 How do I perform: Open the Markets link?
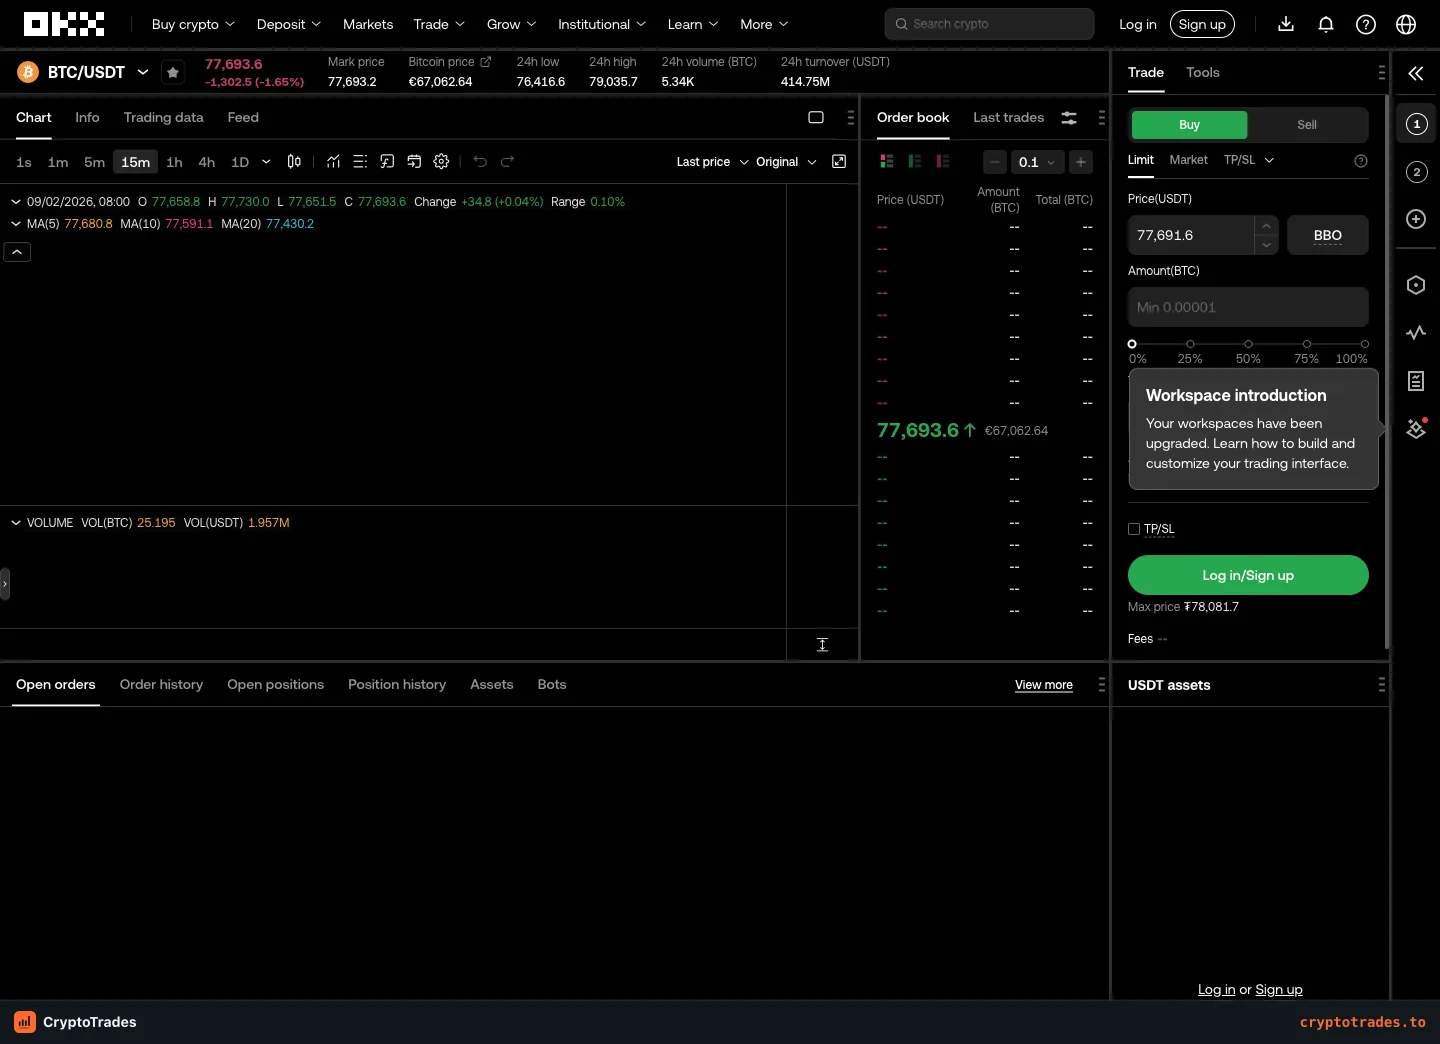368,24
